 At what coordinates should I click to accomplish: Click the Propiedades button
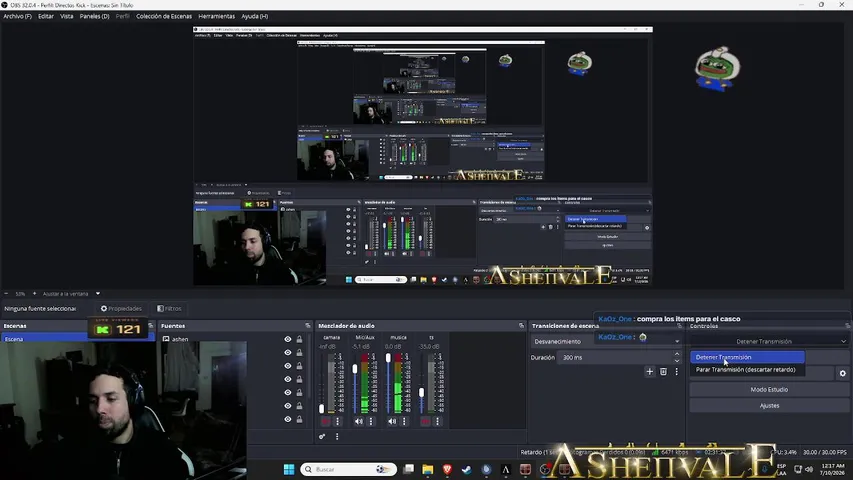pyautogui.click(x=121, y=309)
